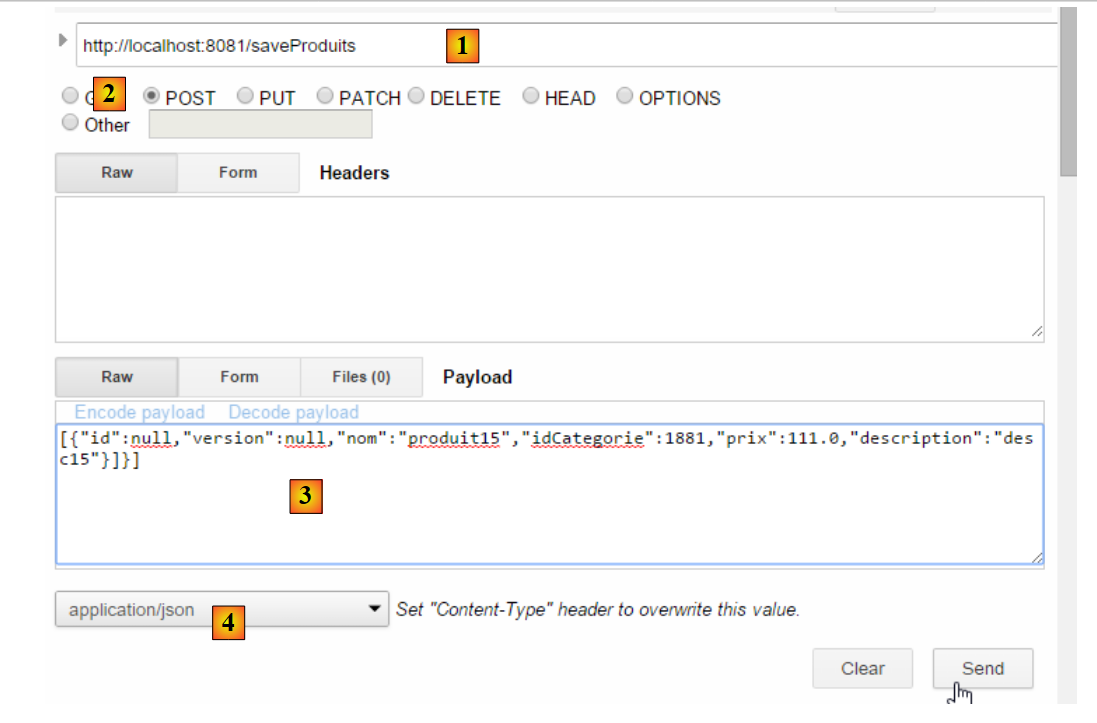Click inside the Headers text area

[x=548, y=269]
